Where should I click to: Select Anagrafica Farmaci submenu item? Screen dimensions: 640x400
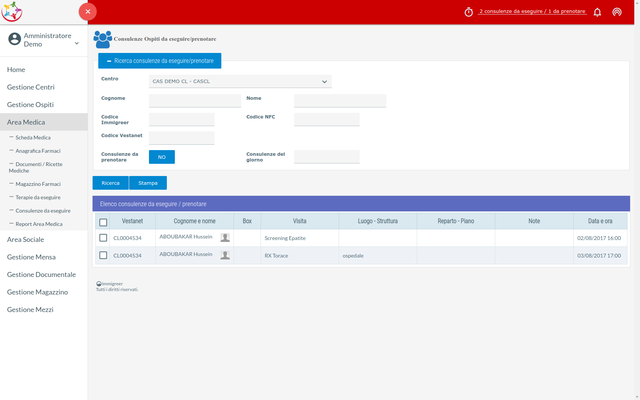(x=38, y=151)
